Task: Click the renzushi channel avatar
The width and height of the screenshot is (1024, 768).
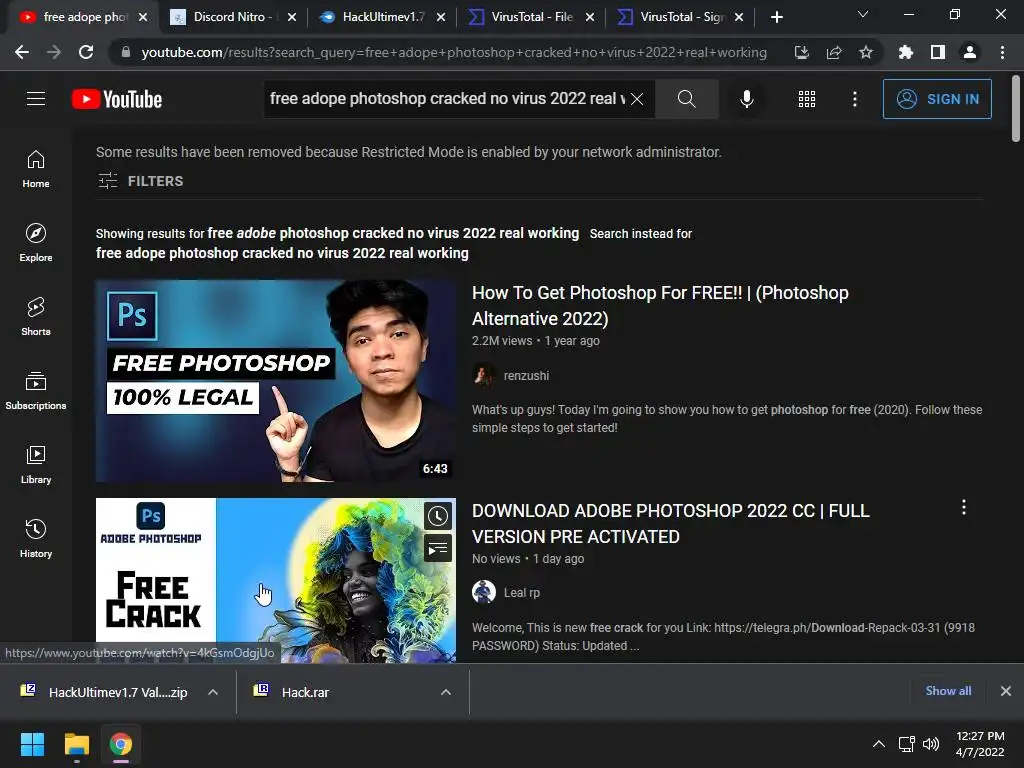Action: [x=483, y=375]
